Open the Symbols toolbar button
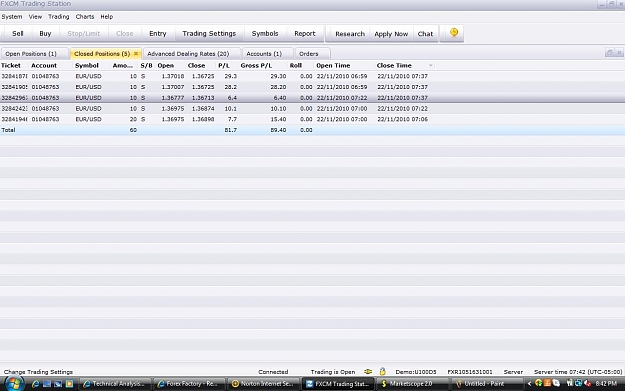Viewport: 625px width, 391px height. tap(265, 33)
